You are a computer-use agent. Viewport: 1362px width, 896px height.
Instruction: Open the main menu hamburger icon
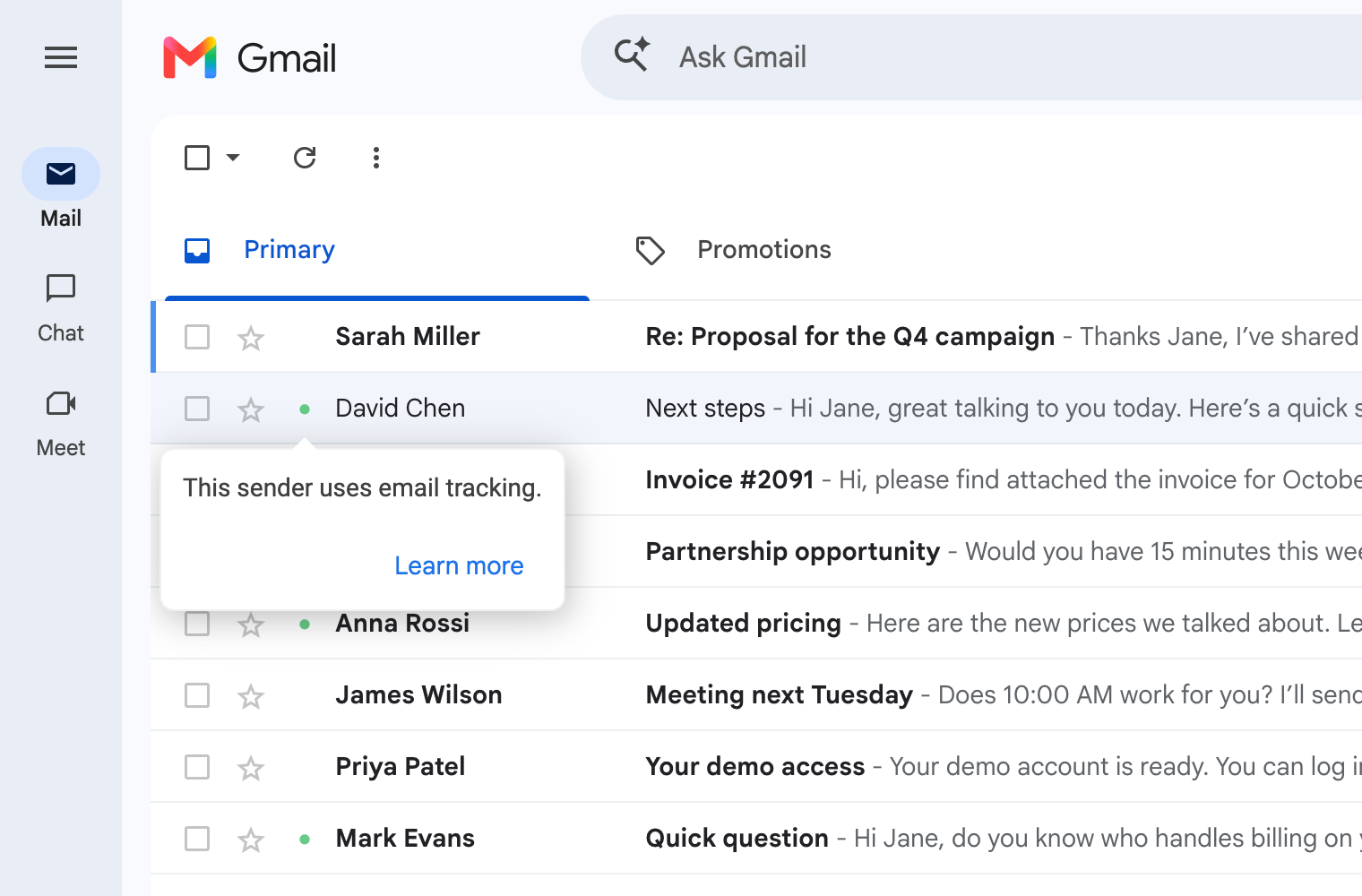pyautogui.click(x=61, y=58)
